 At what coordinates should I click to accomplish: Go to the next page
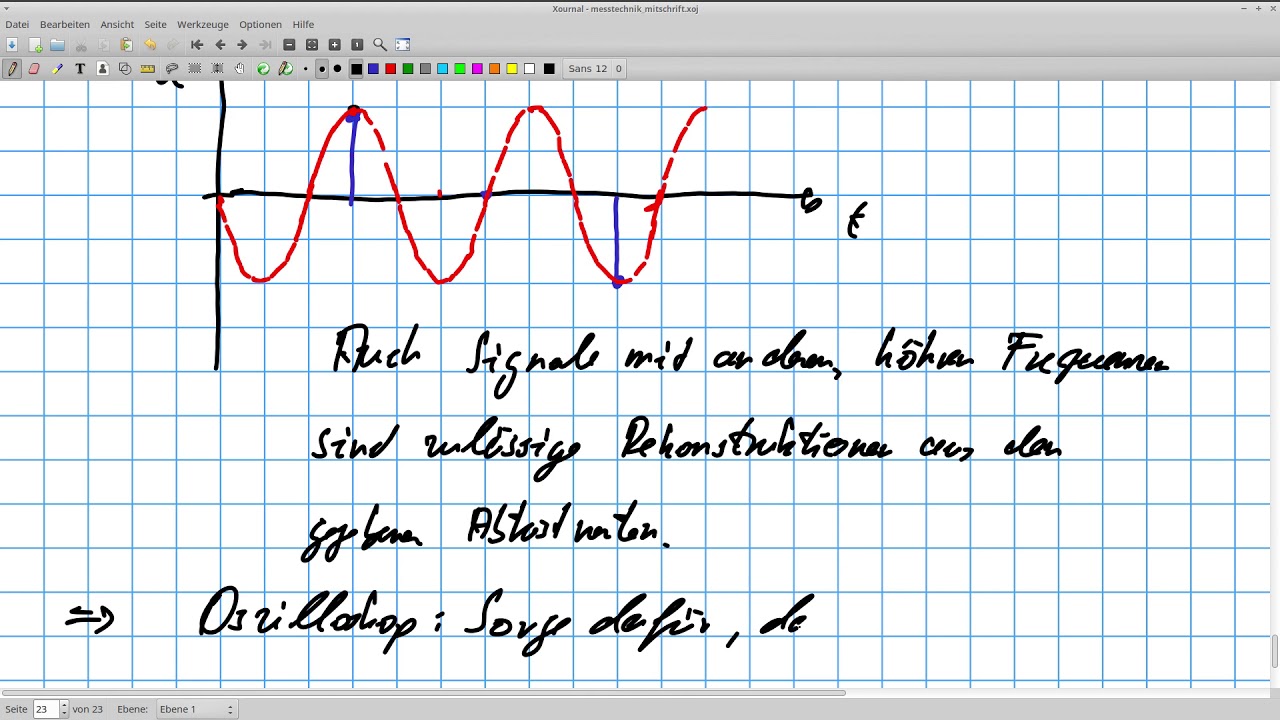pyautogui.click(x=242, y=45)
